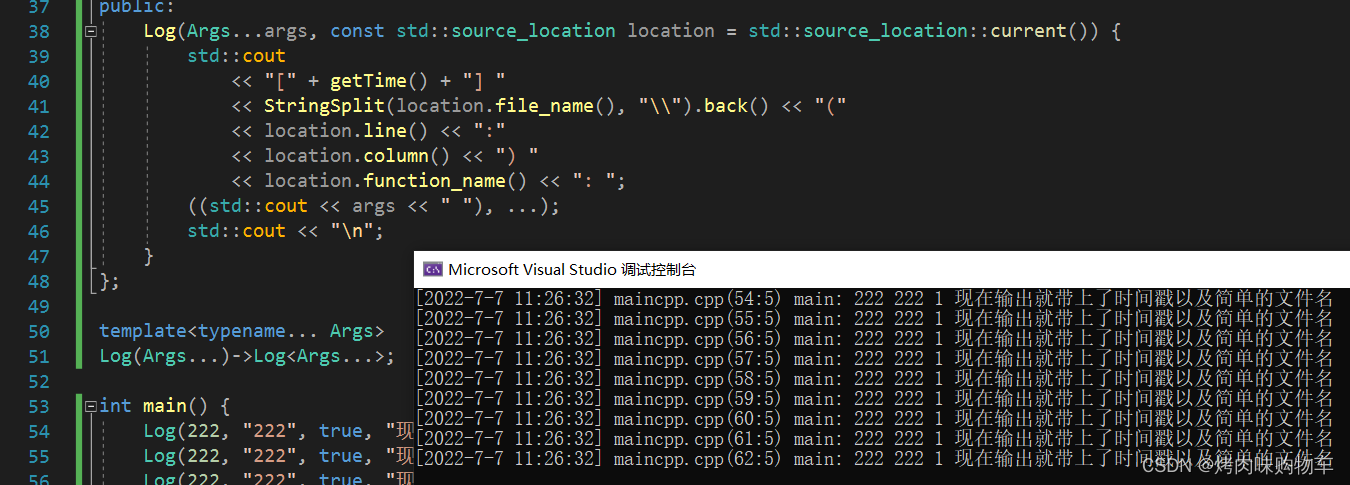Click function_name() on line 44

point(446,181)
